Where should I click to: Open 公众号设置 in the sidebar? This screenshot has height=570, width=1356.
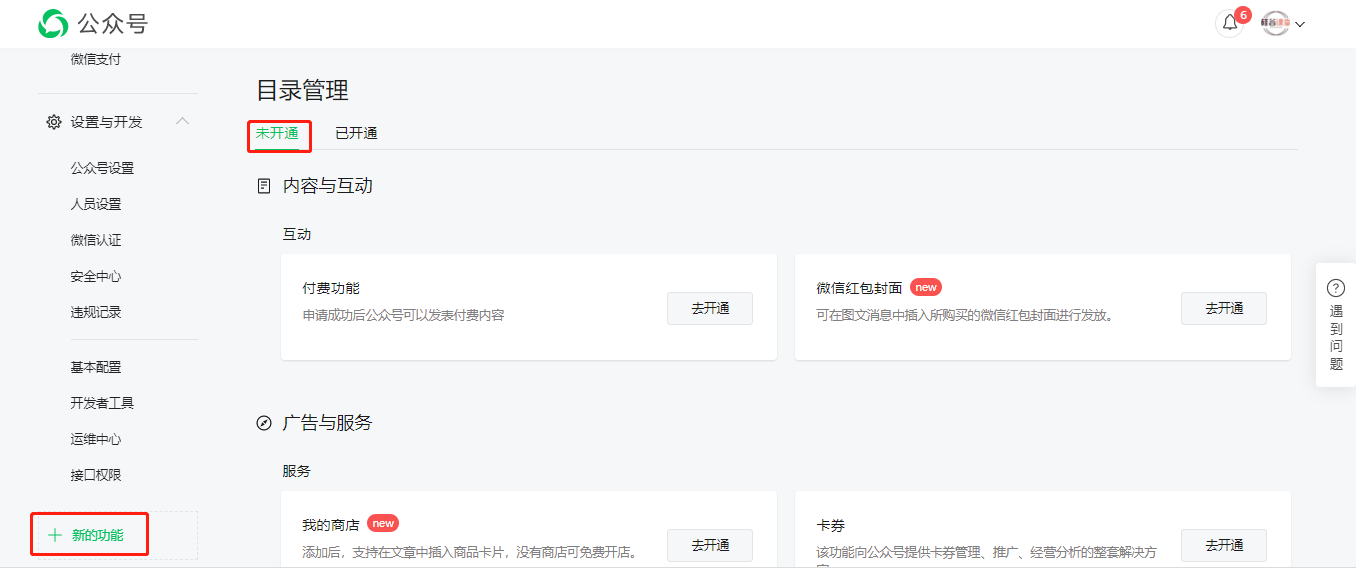(102, 168)
